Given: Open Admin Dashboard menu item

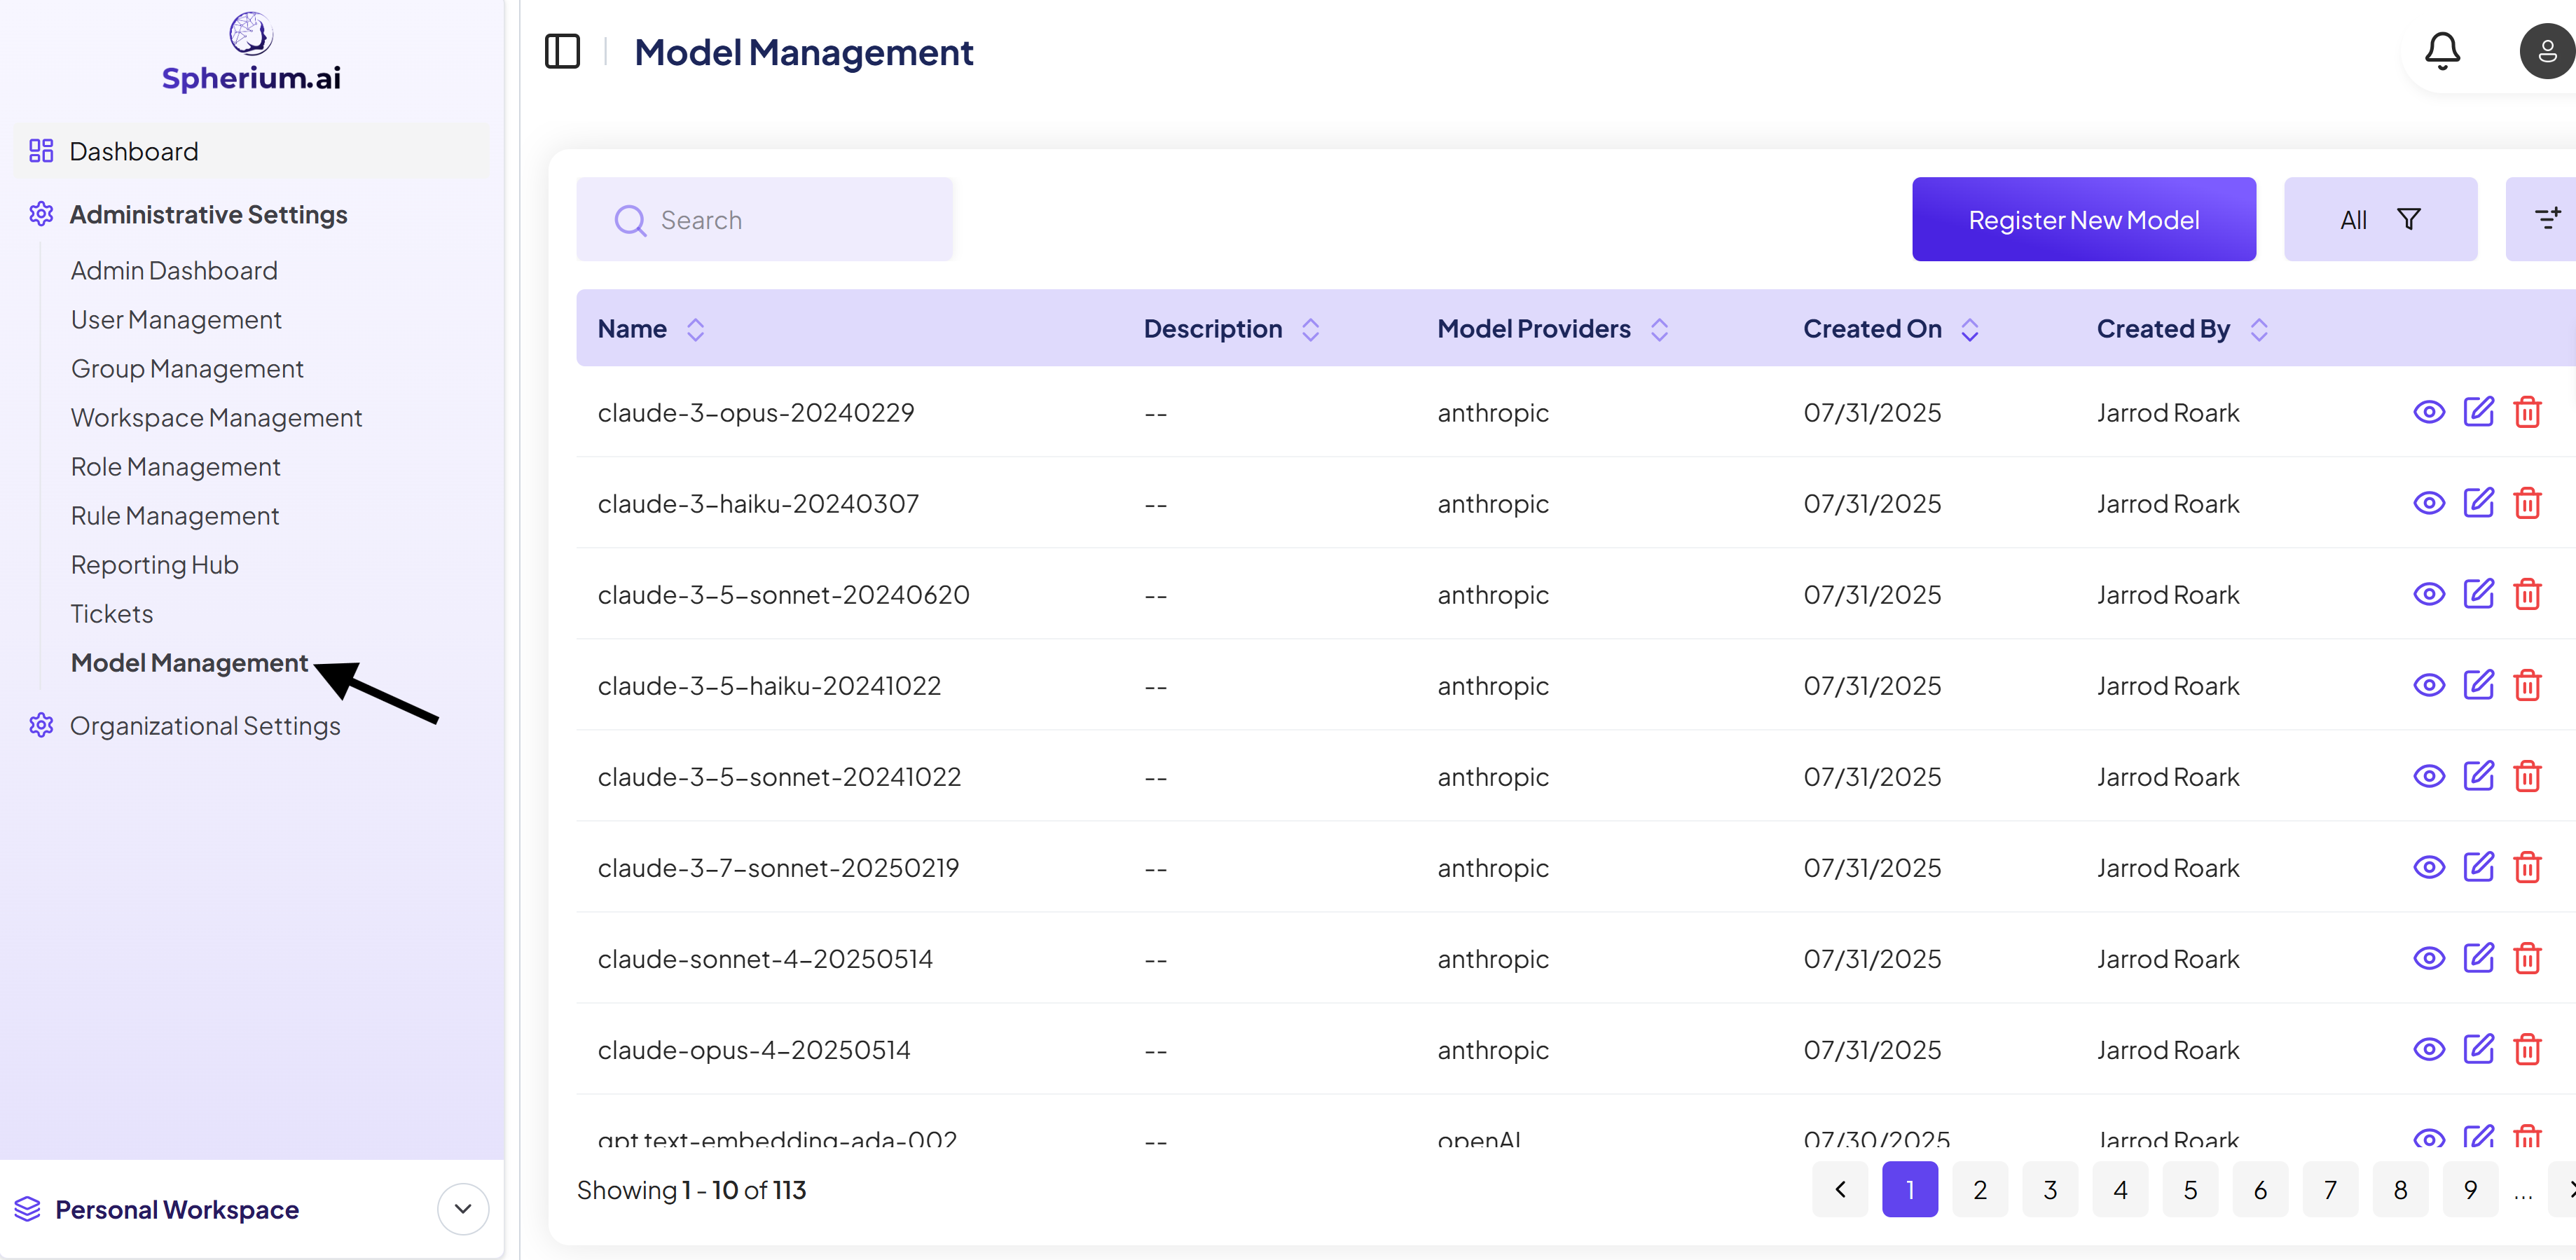Looking at the screenshot, I should [x=174, y=270].
